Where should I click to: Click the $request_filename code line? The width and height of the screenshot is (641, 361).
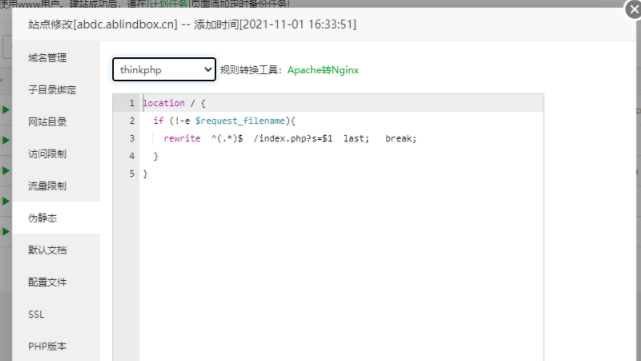224,121
